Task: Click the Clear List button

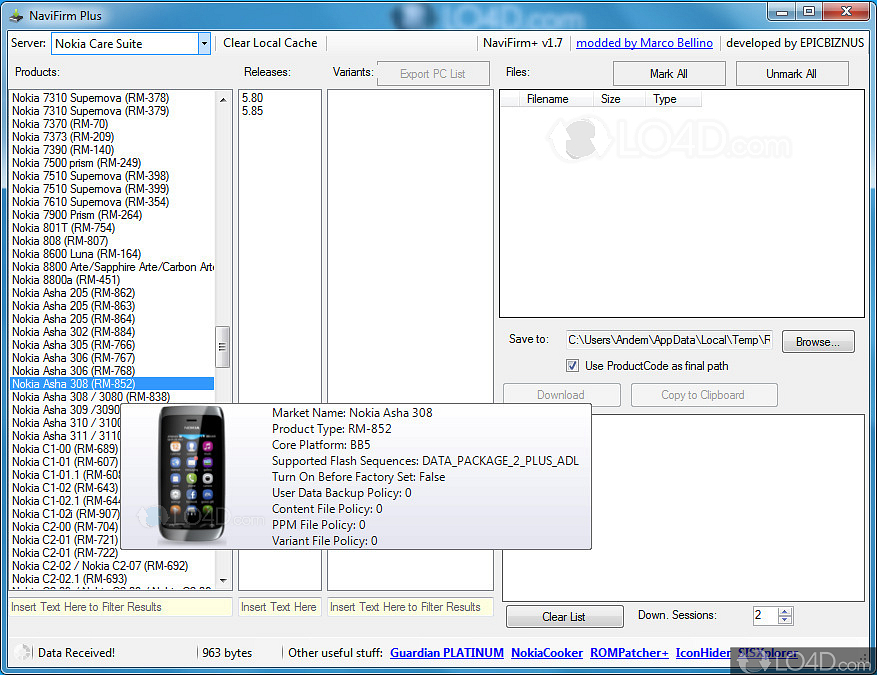Action: click(x=564, y=617)
